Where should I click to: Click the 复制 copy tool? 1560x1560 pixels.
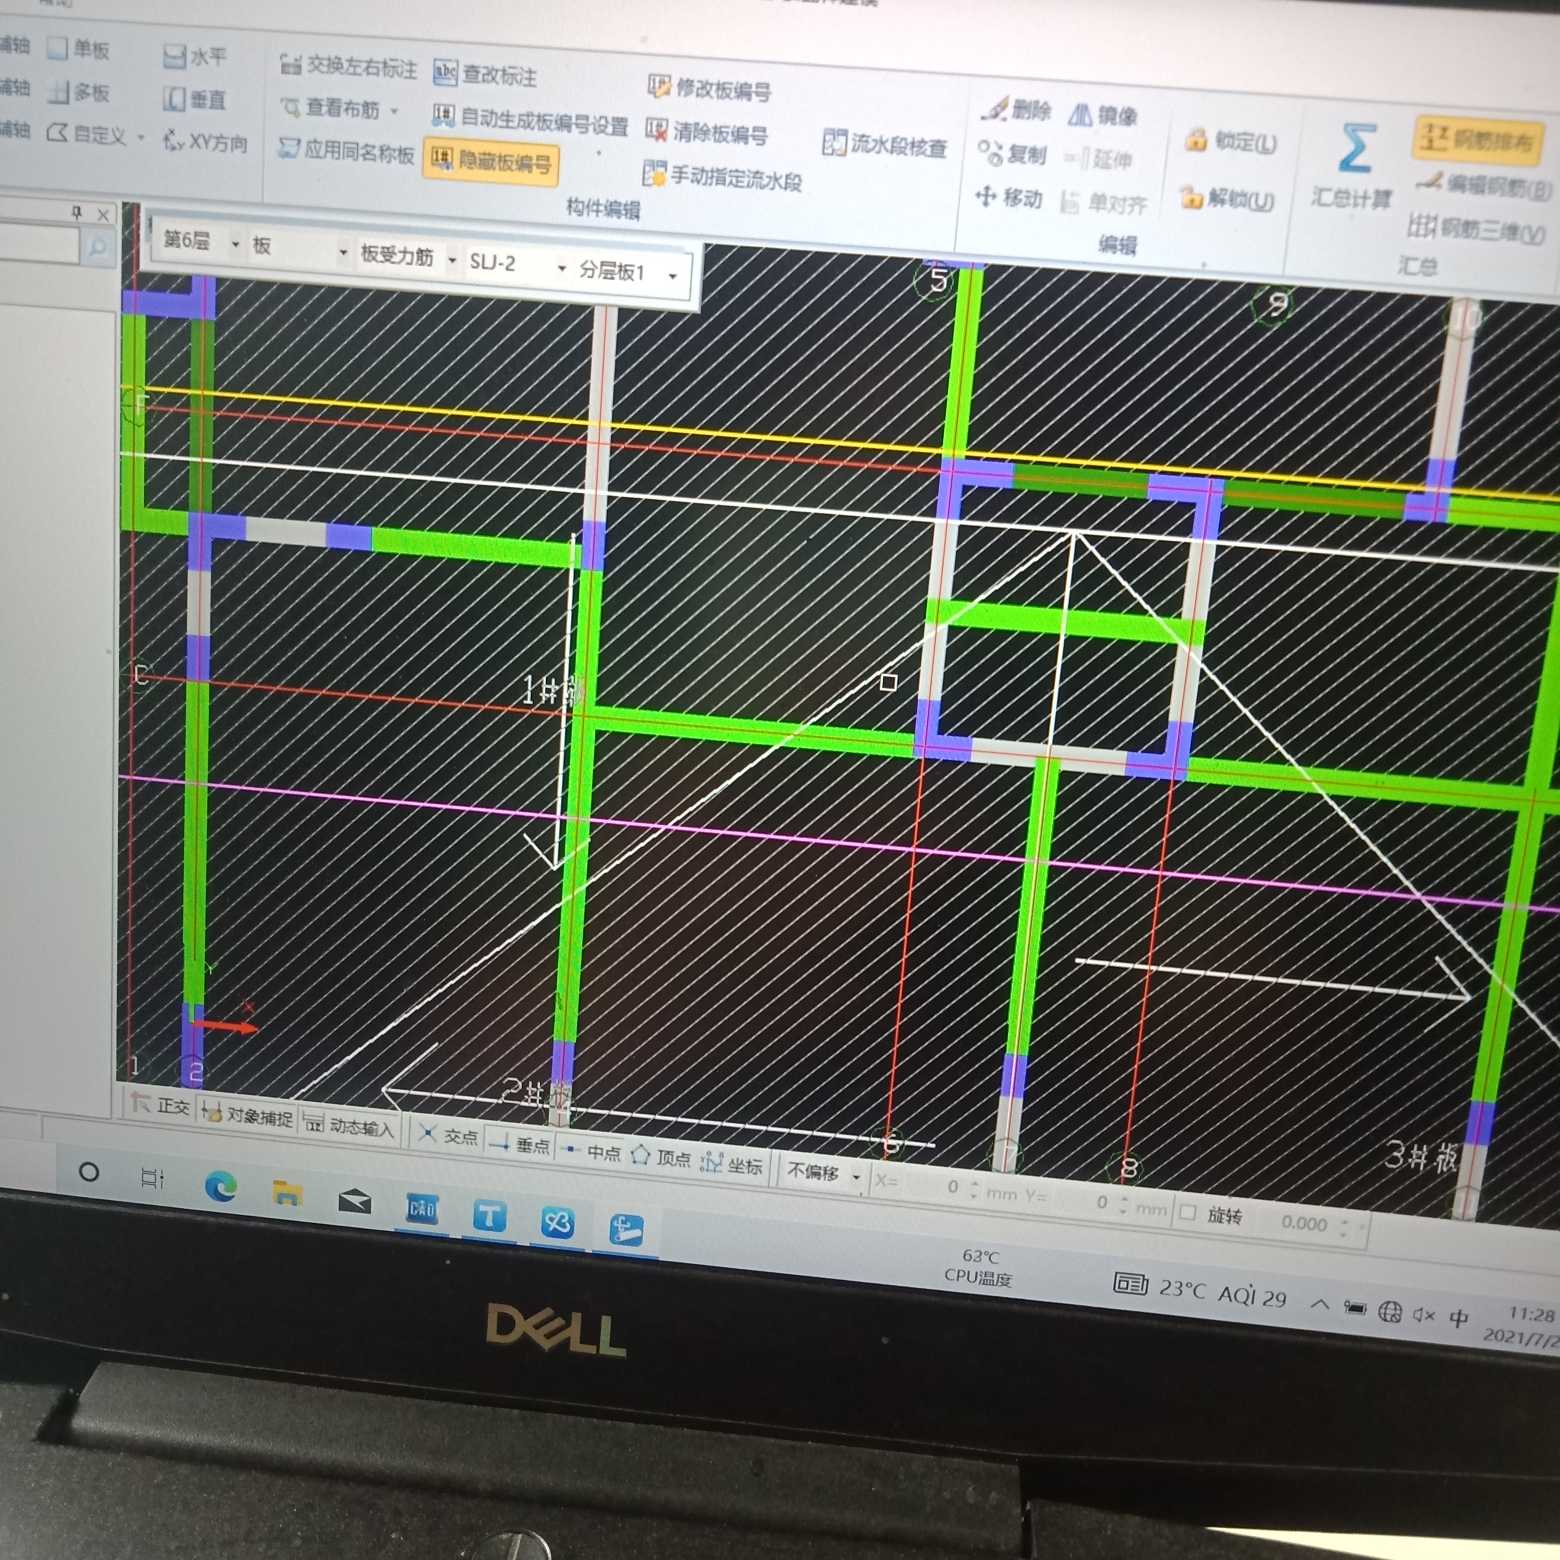[x=1012, y=153]
